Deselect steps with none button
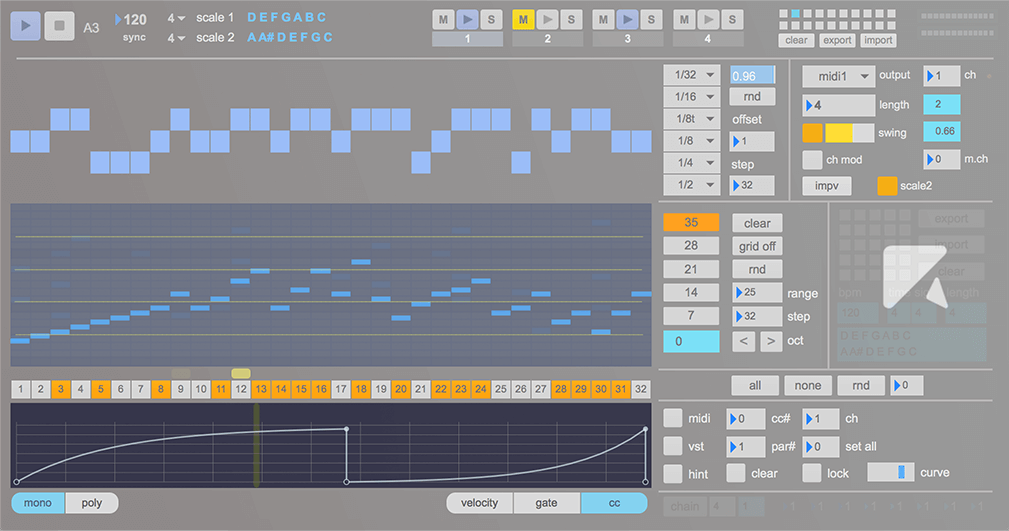 [x=808, y=386]
